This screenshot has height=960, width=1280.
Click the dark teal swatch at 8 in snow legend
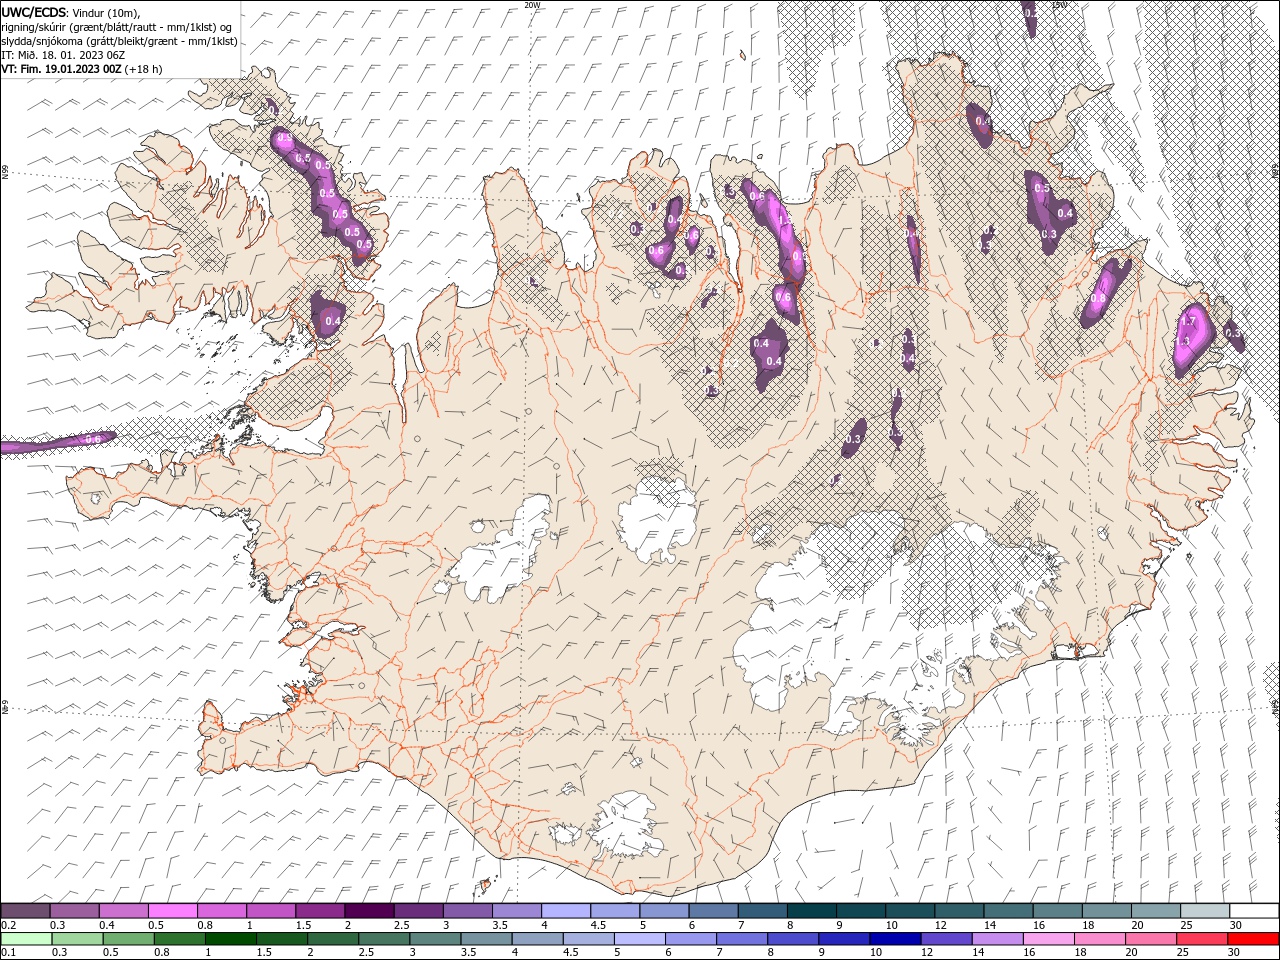coord(812,911)
